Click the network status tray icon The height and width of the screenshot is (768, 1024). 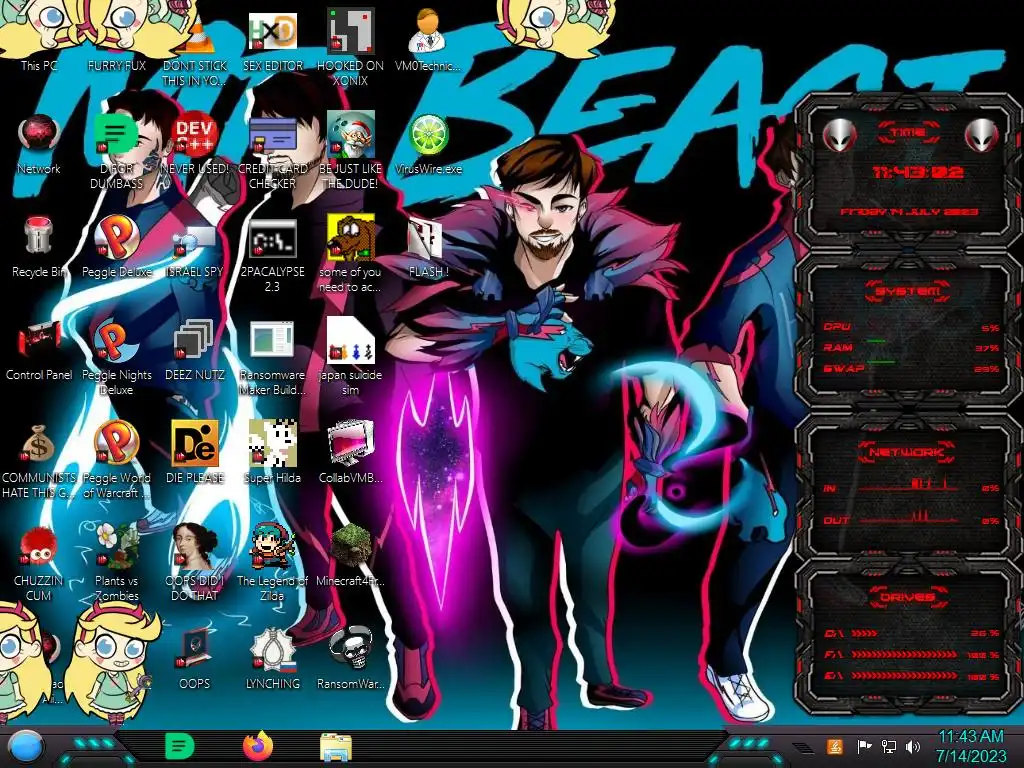click(x=889, y=746)
